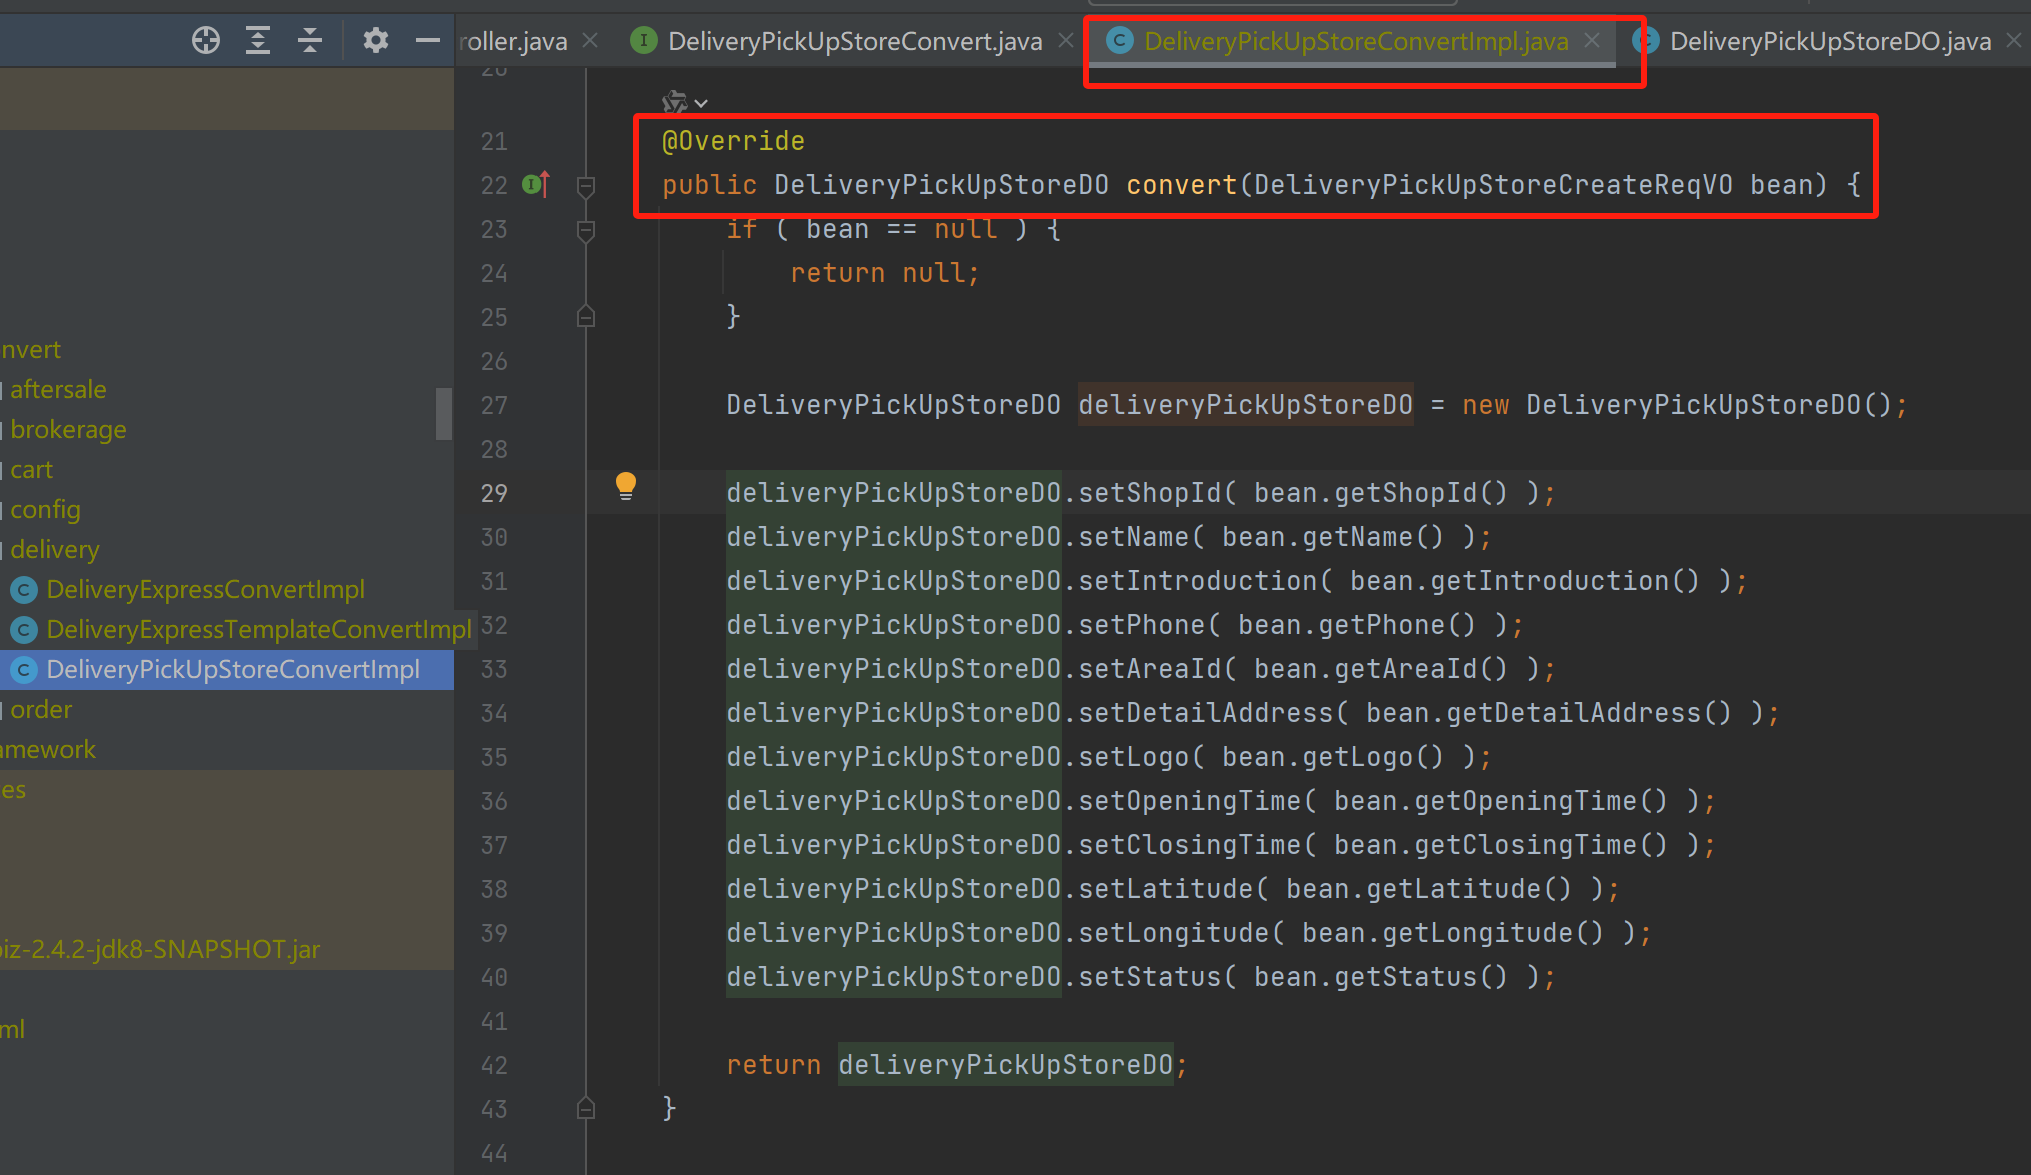The image size is (2031, 1175).
Task: Click the Expand All icon
Action: pos(258,40)
